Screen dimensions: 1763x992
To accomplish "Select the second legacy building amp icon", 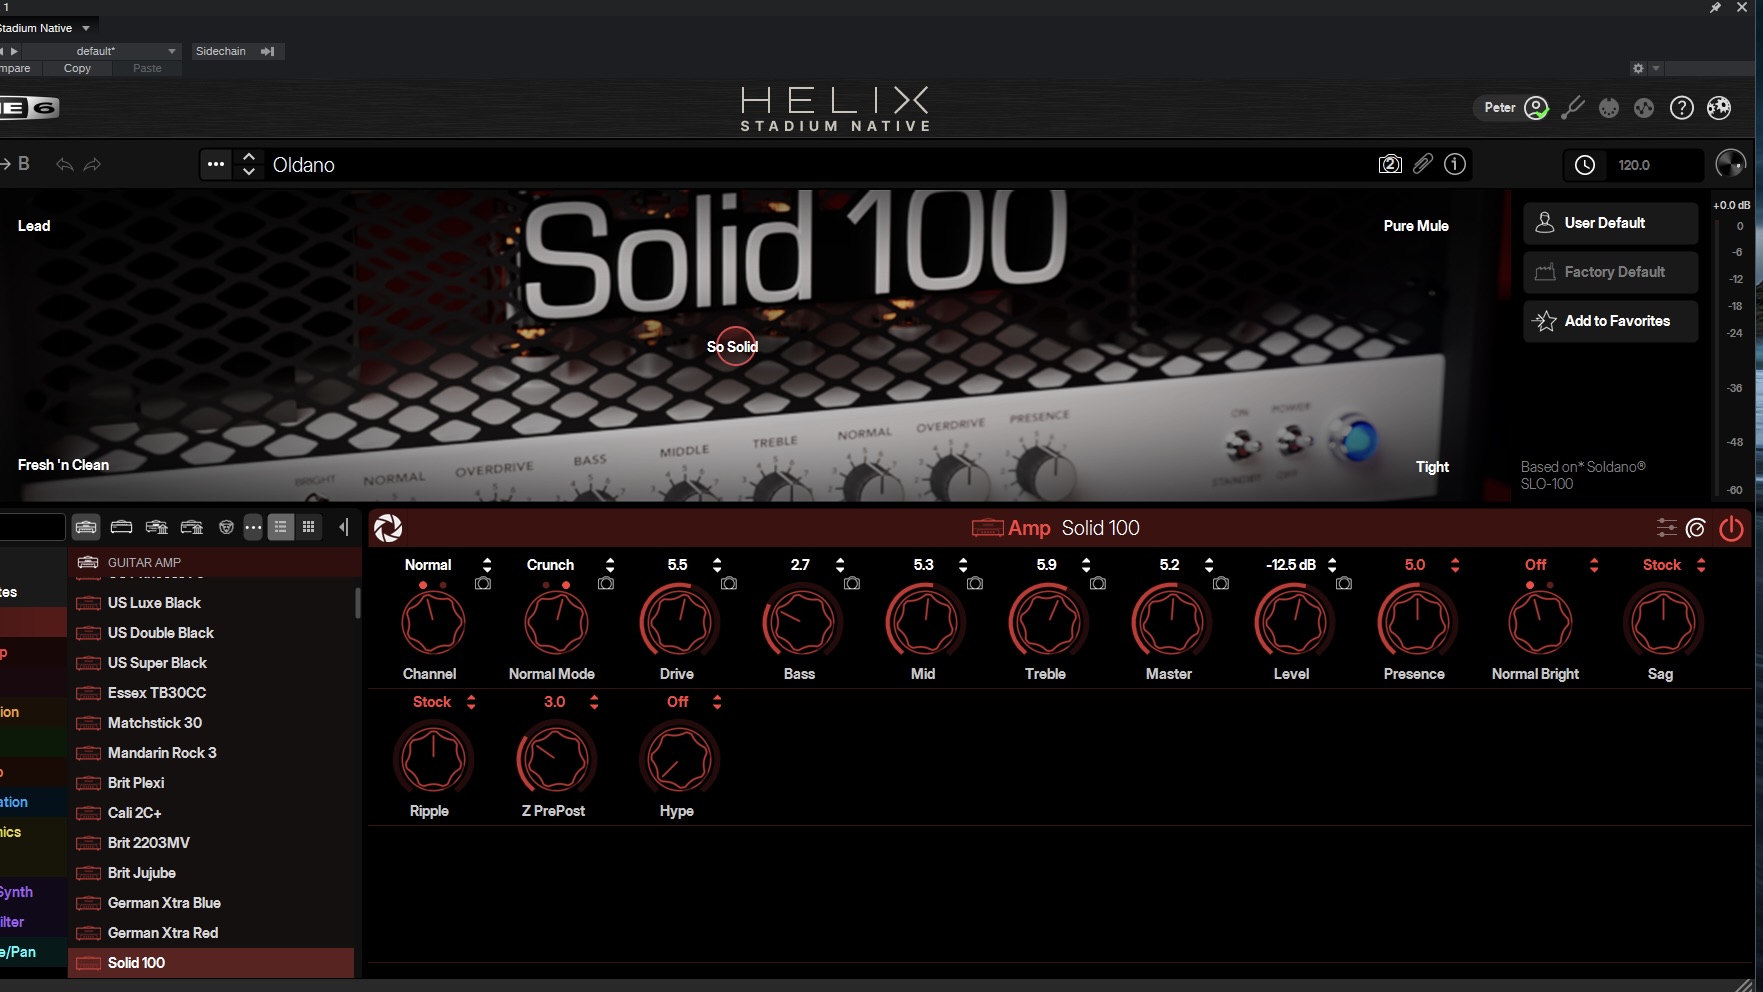I will (x=192, y=527).
